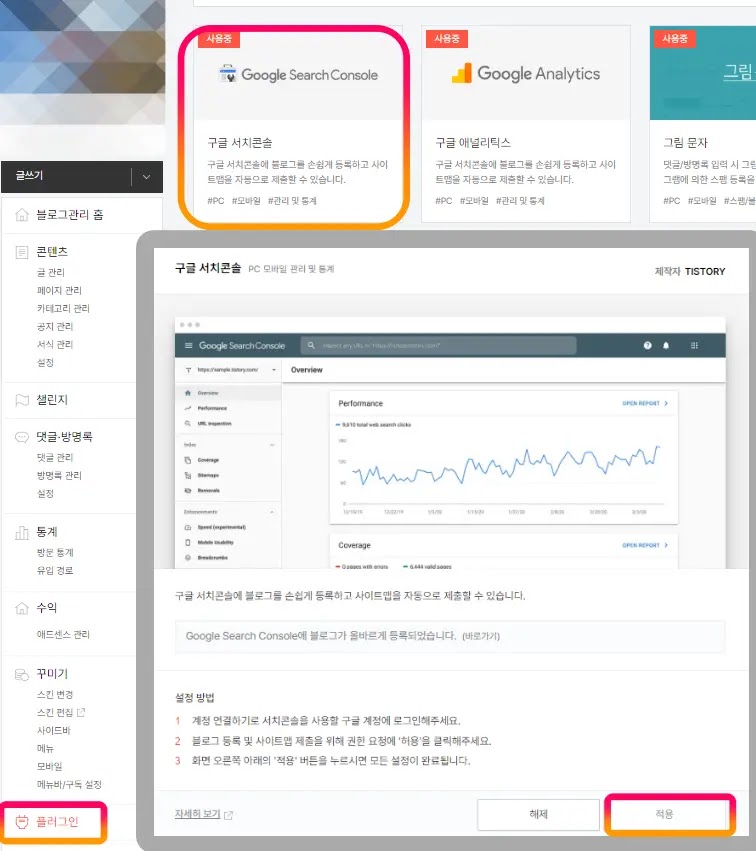Screen dimensions: 756x851
Task: Open 메뉴 under 꾸미기
Action: click(45, 748)
